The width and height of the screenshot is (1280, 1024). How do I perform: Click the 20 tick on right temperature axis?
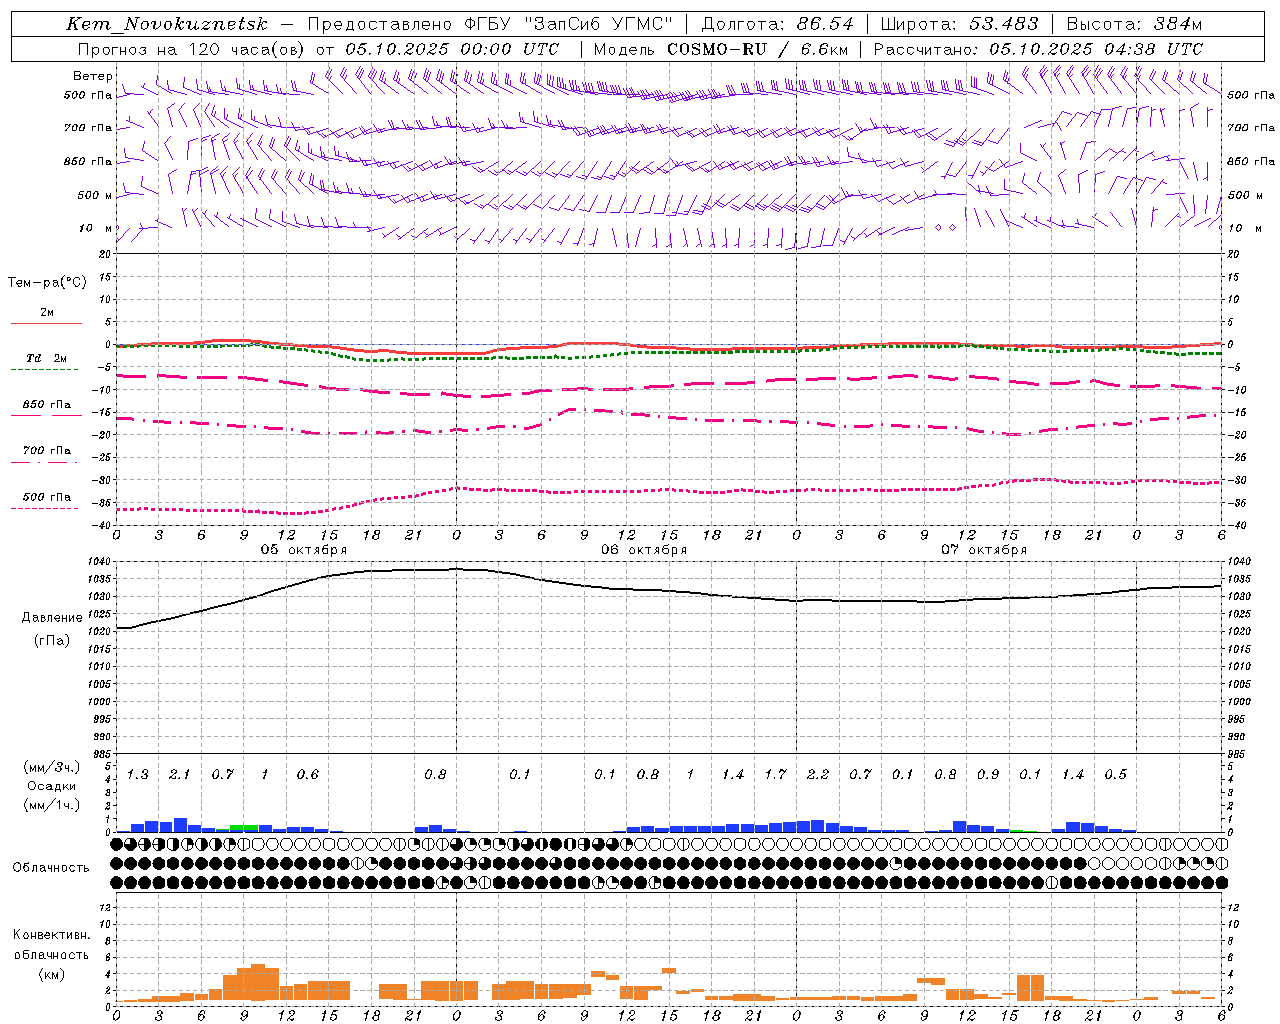point(1234,254)
